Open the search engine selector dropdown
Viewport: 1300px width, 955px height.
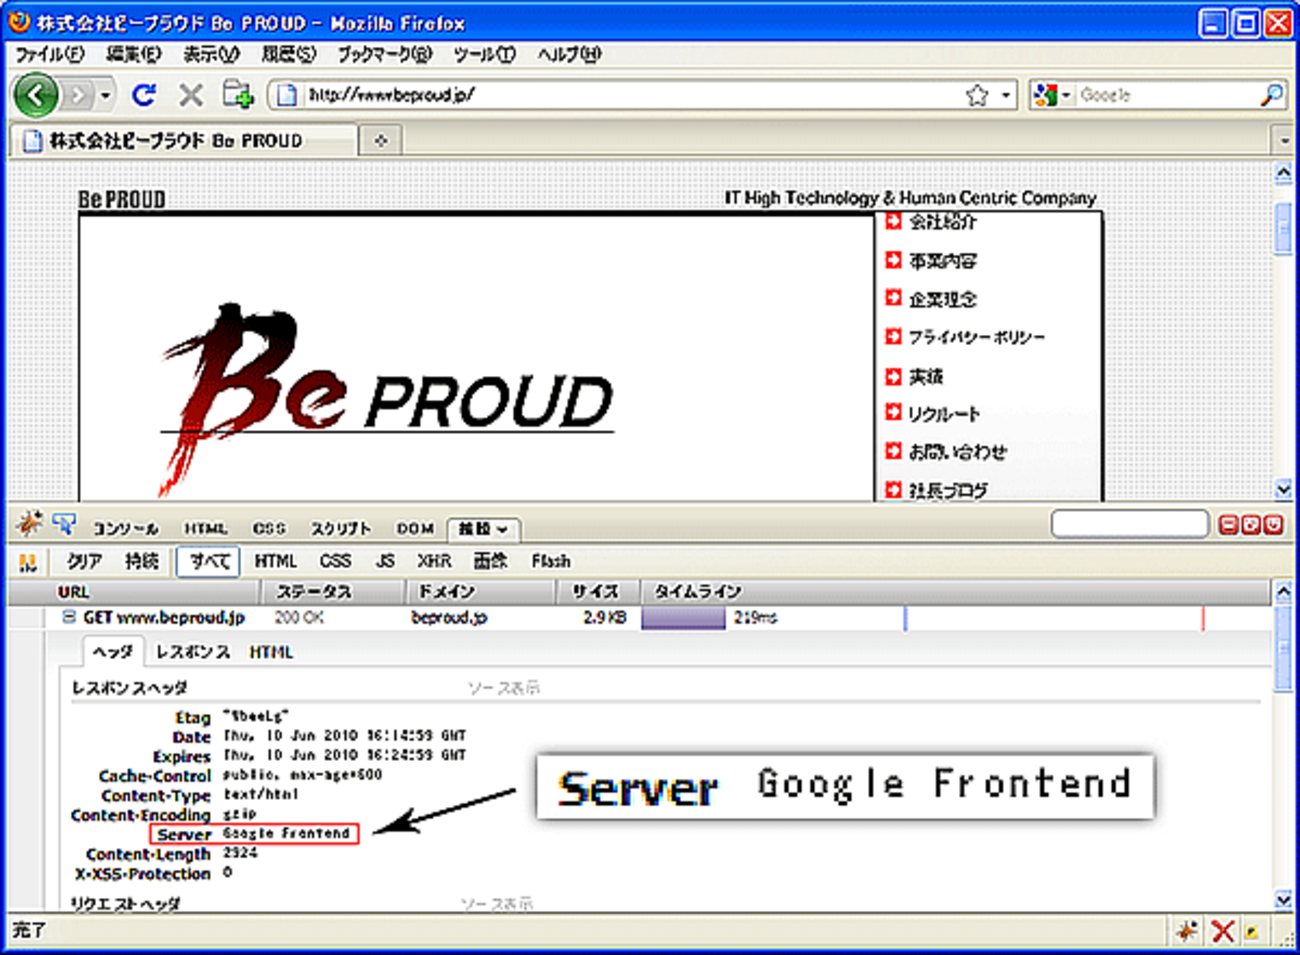(x=1051, y=95)
